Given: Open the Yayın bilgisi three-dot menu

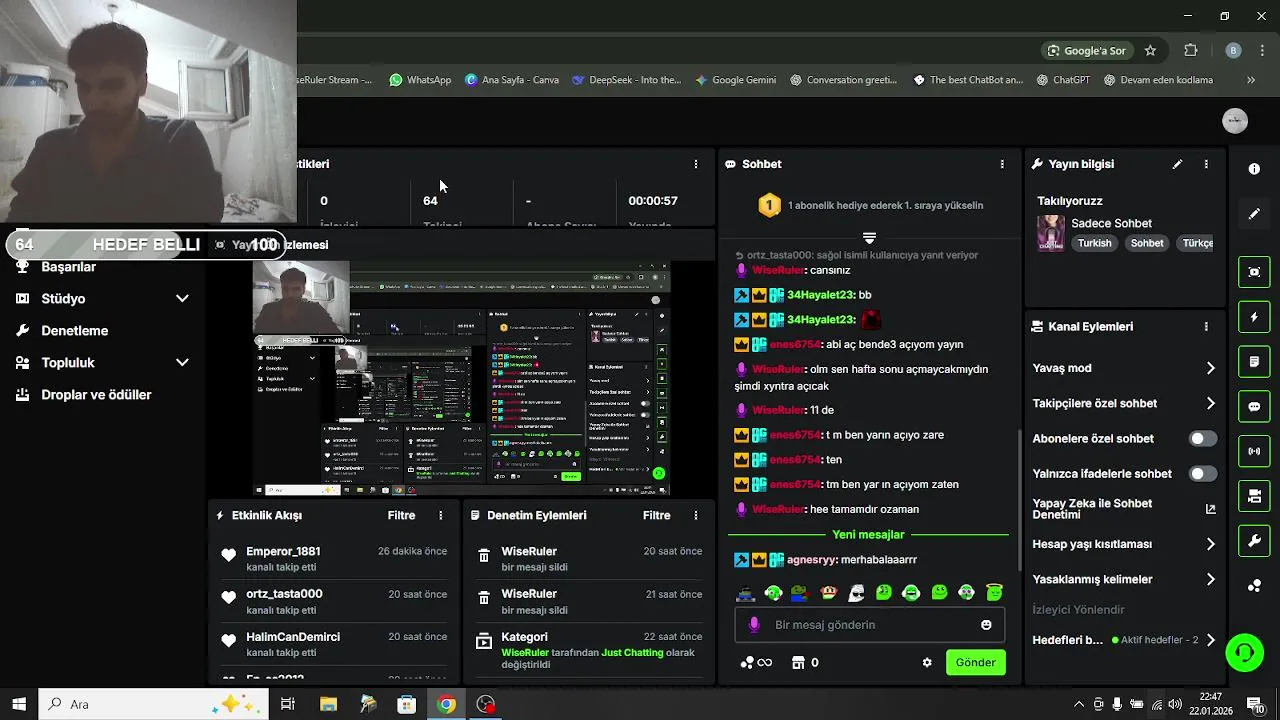Looking at the screenshot, I should 1206,164.
